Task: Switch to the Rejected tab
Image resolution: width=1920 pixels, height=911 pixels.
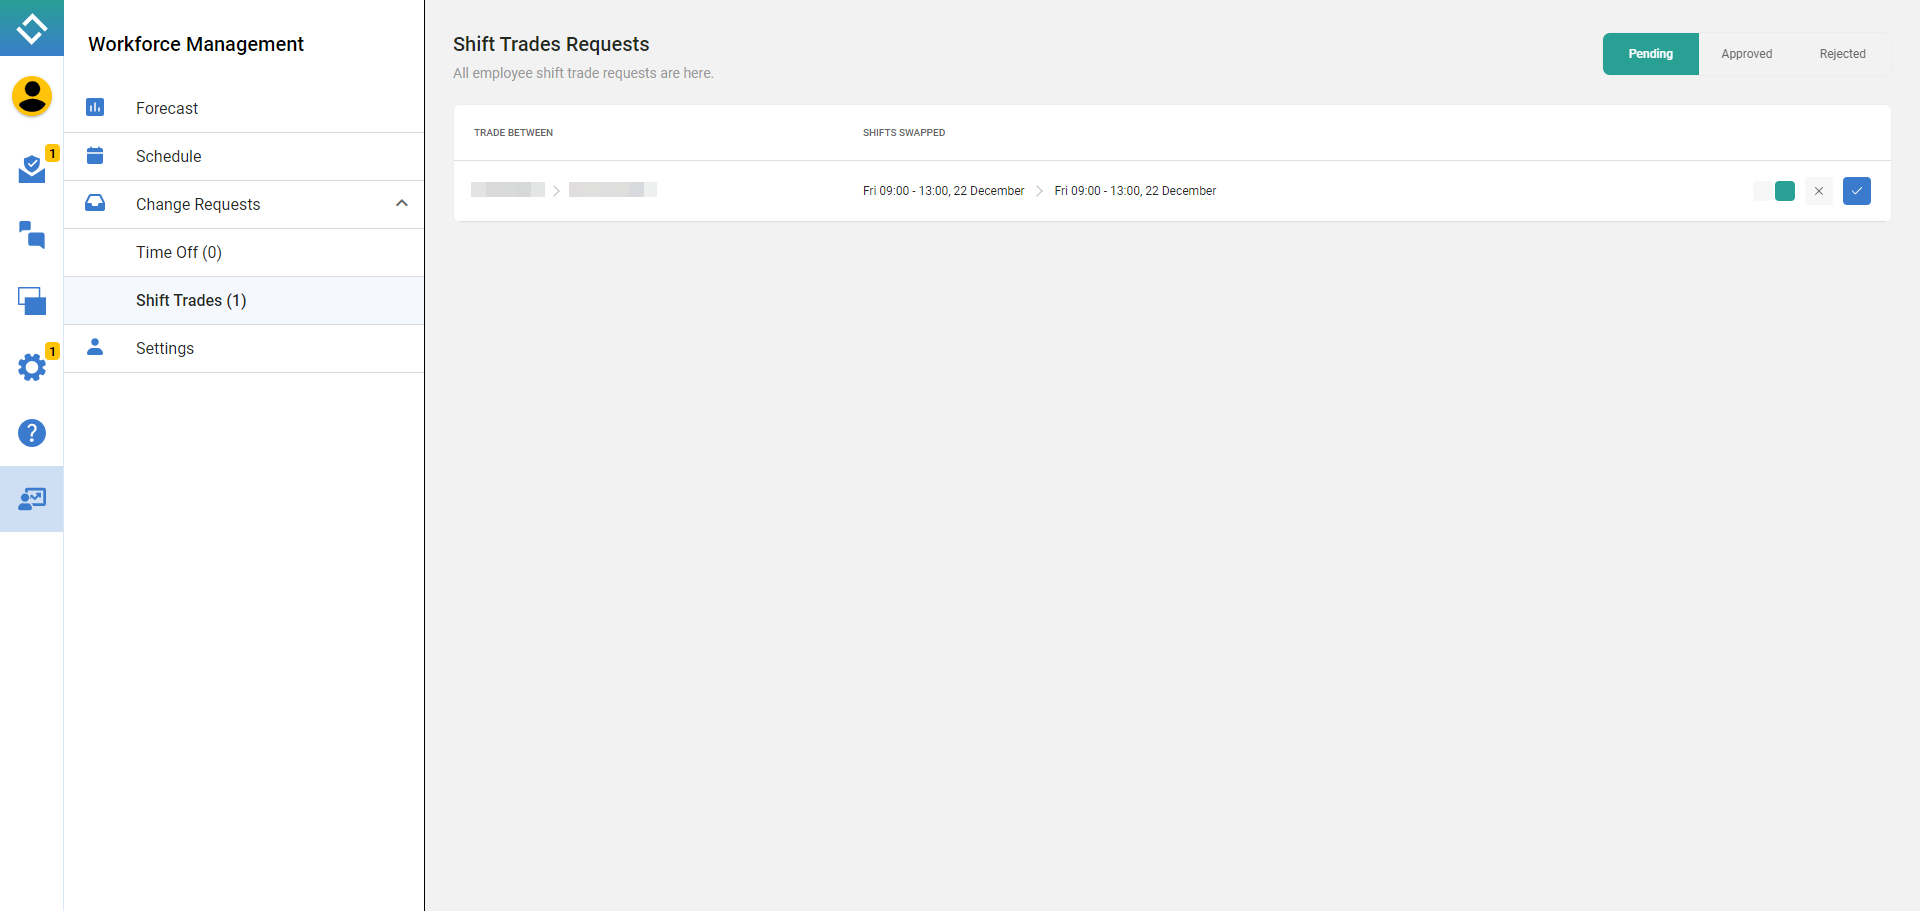Action: point(1842,54)
